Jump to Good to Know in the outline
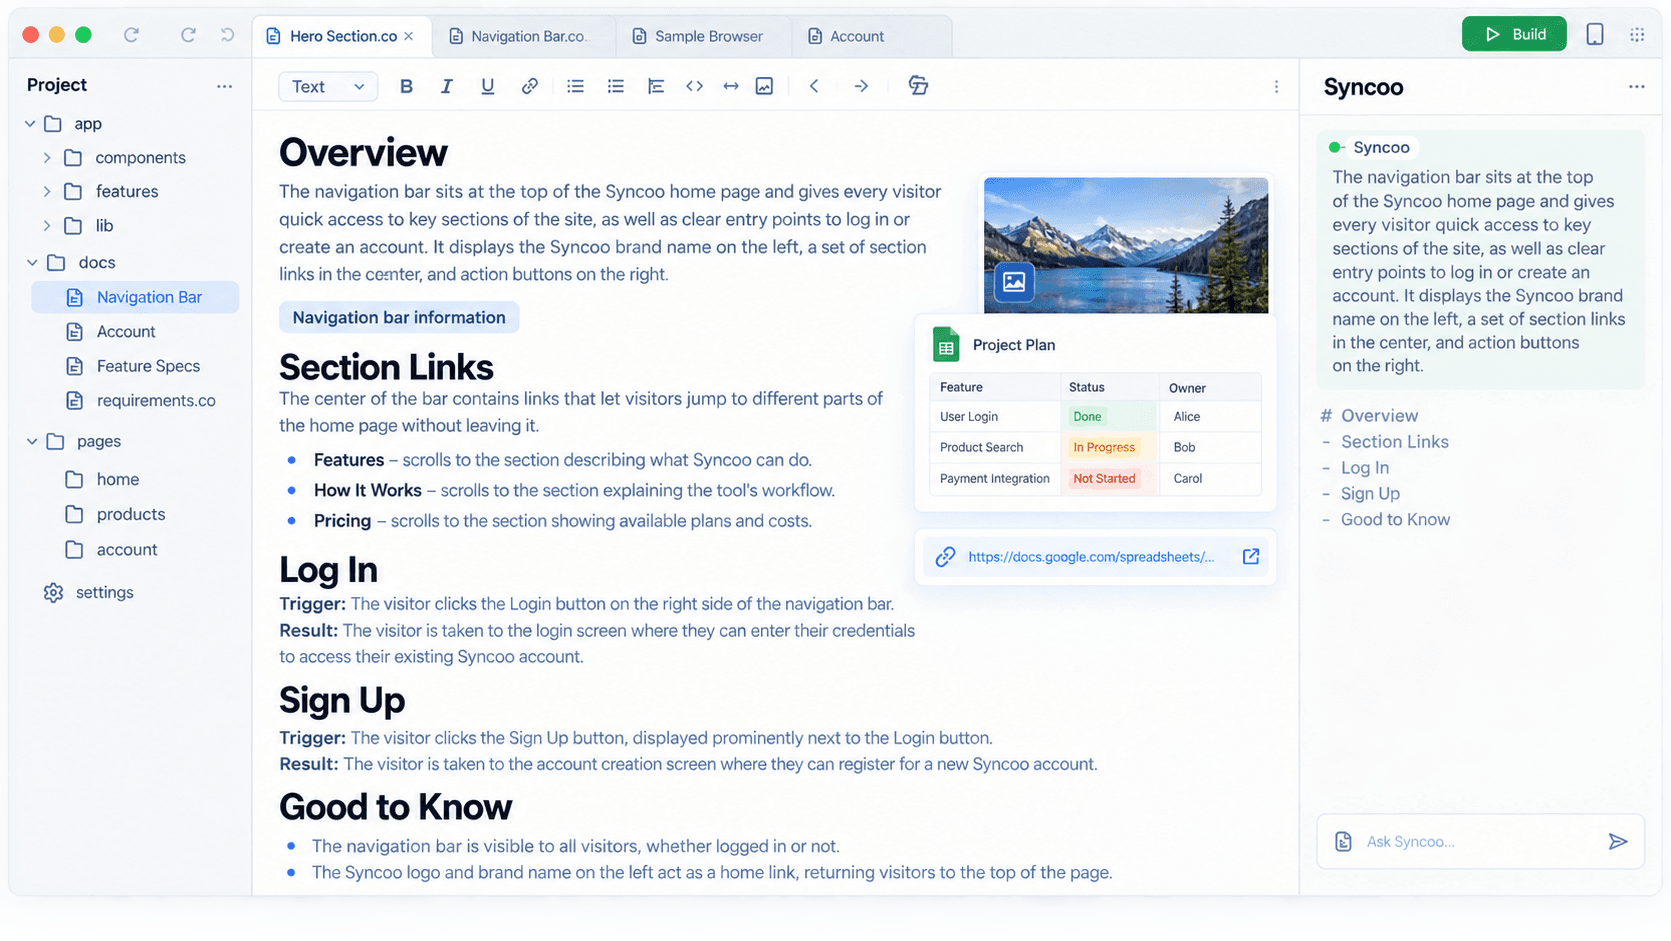 [1395, 520]
